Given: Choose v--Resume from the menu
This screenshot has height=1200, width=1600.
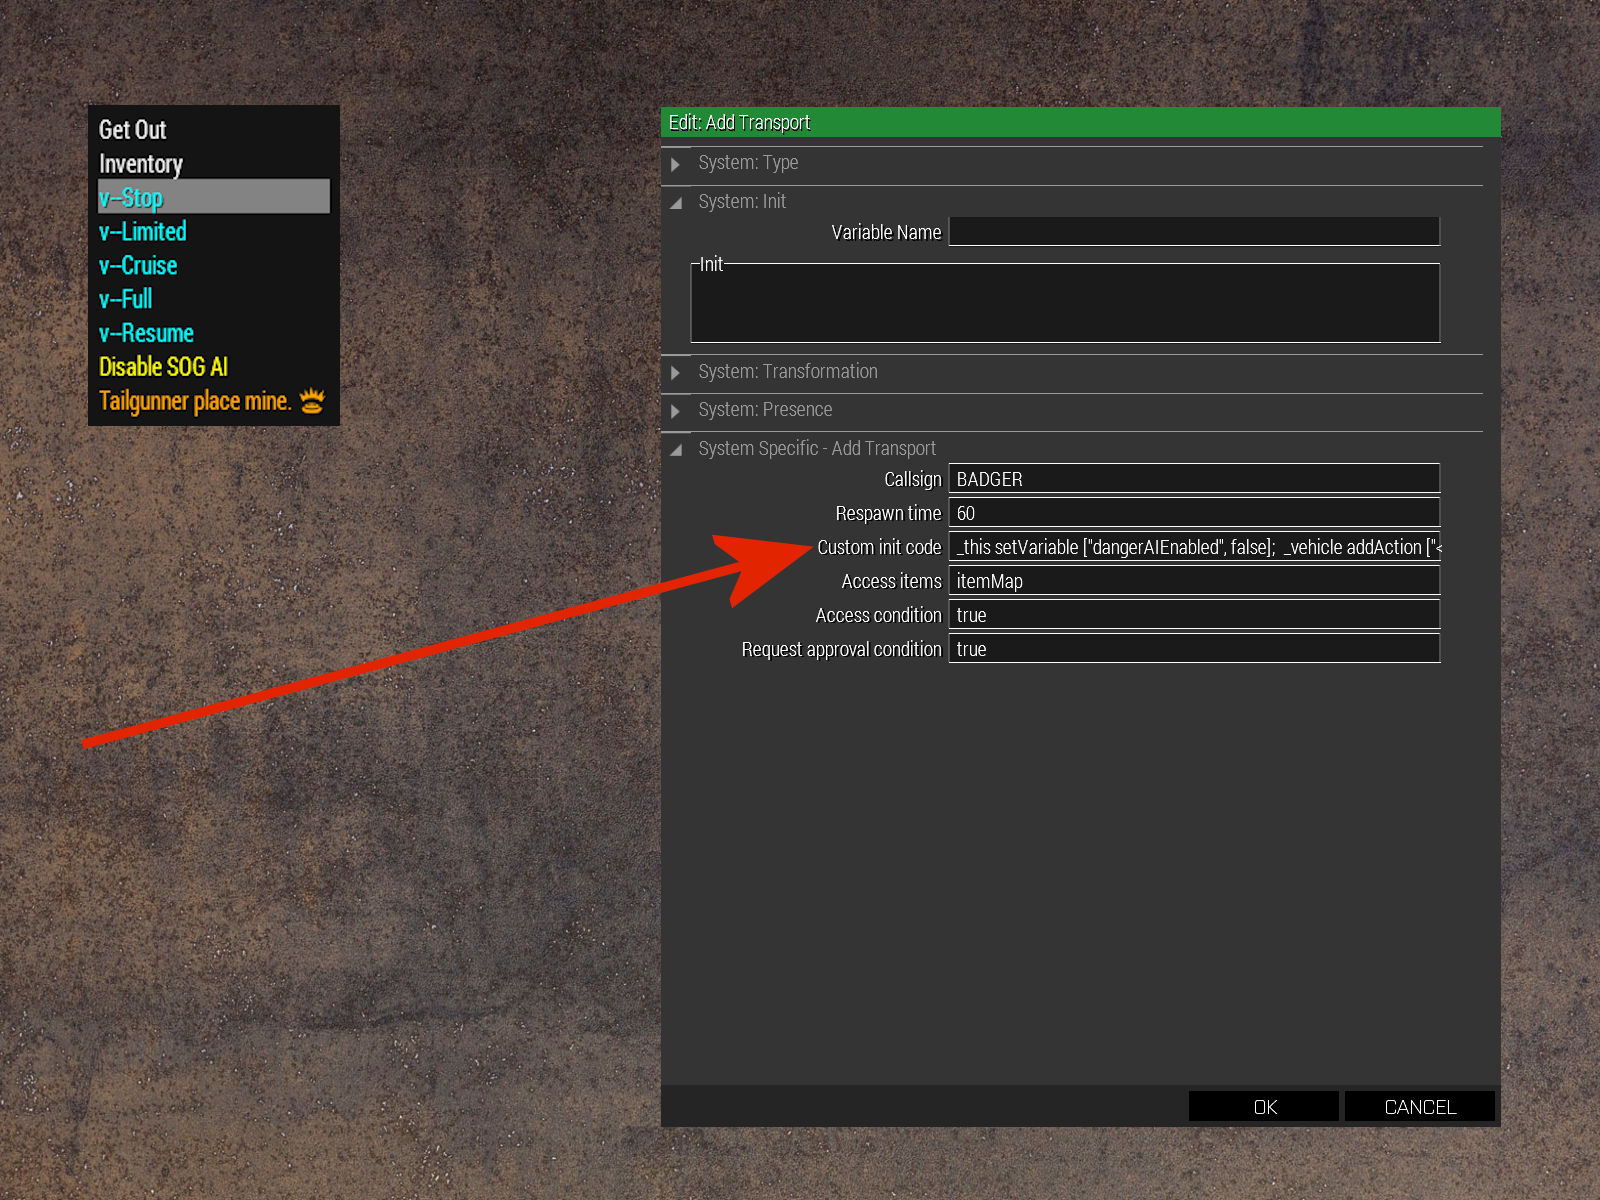Looking at the screenshot, I should tap(146, 333).
